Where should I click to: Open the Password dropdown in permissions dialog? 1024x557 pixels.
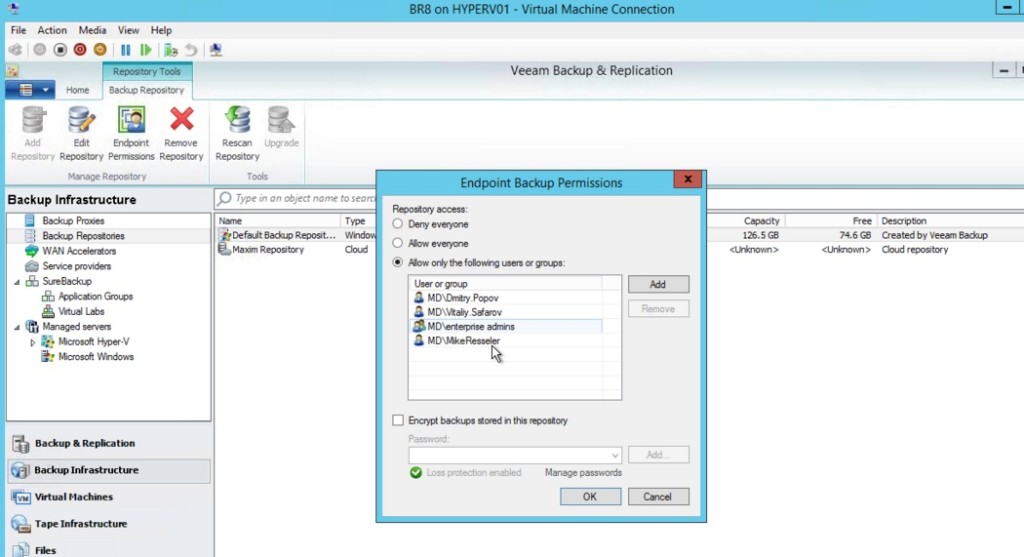[615, 455]
